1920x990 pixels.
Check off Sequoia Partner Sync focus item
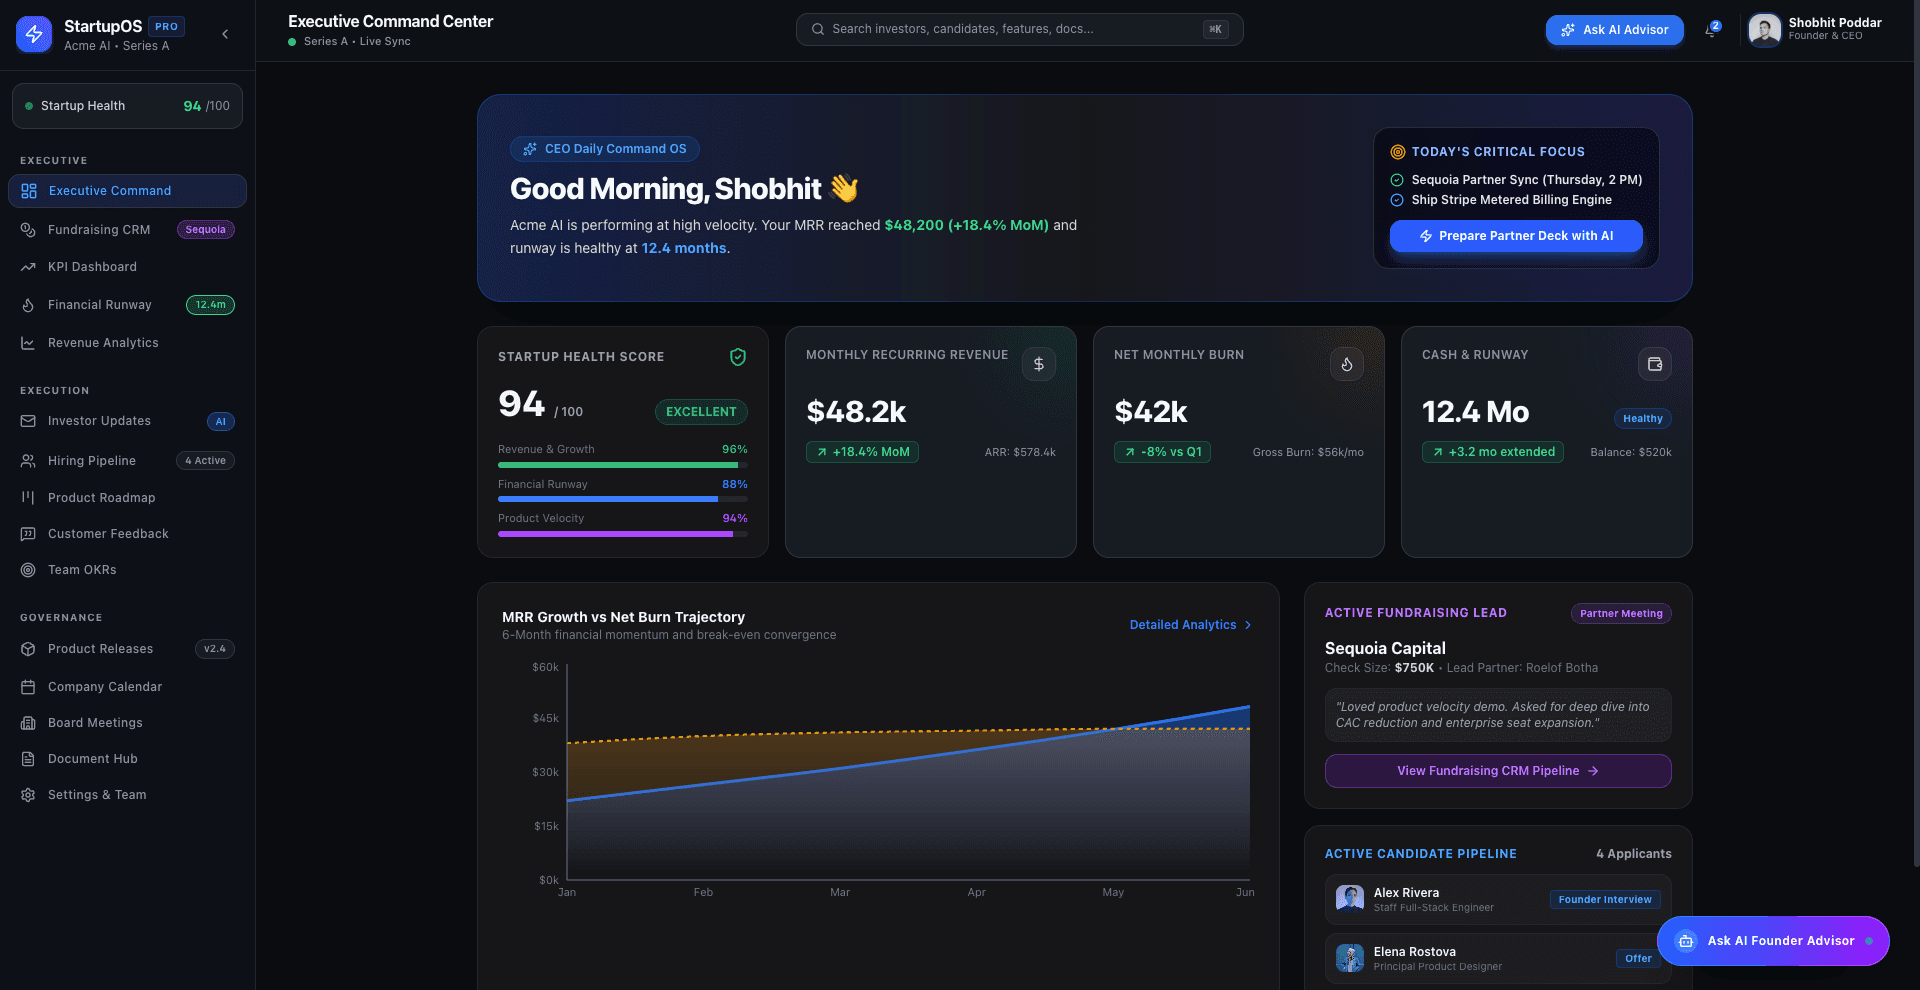click(1397, 180)
